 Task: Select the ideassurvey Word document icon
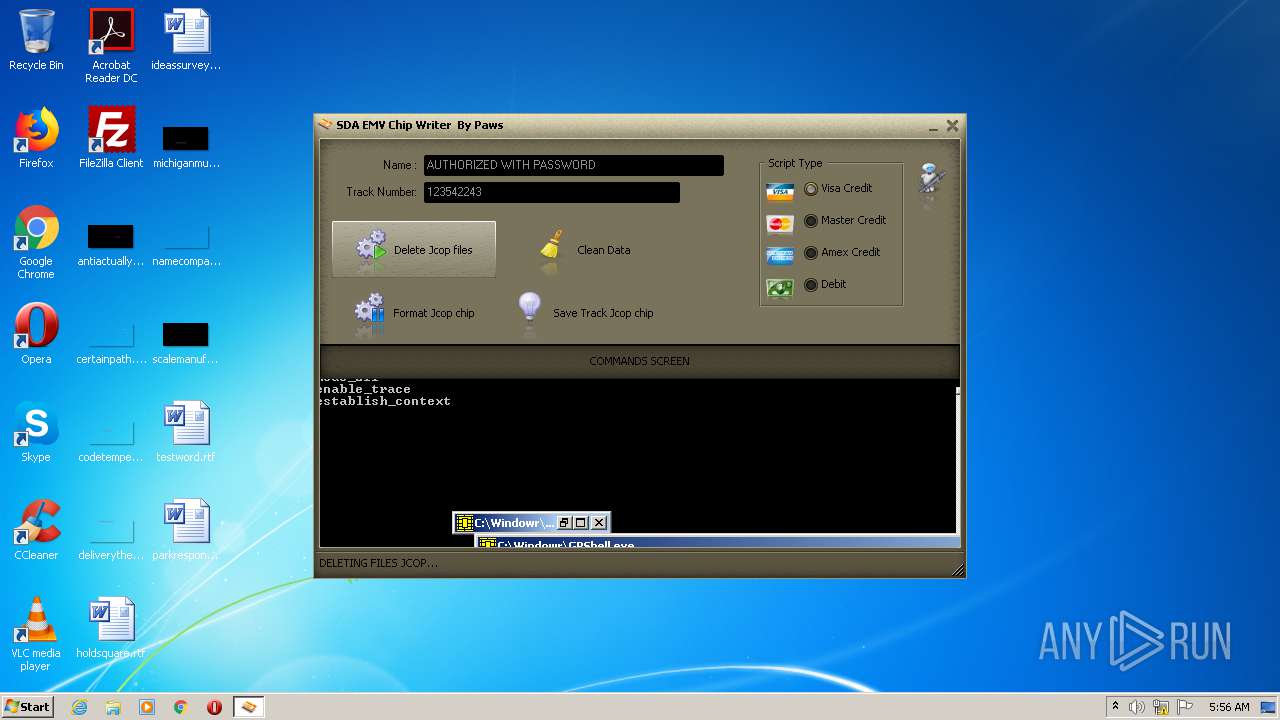coord(186,40)
